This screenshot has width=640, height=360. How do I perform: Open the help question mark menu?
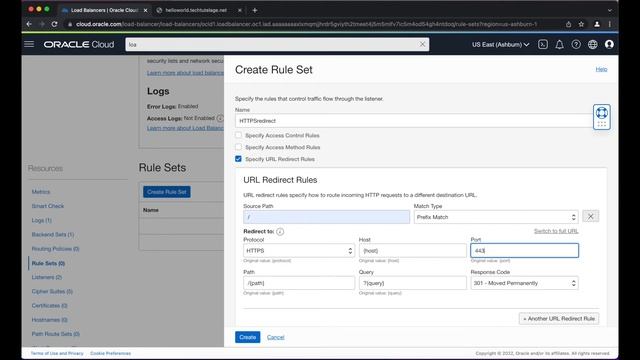coord(576,44)
